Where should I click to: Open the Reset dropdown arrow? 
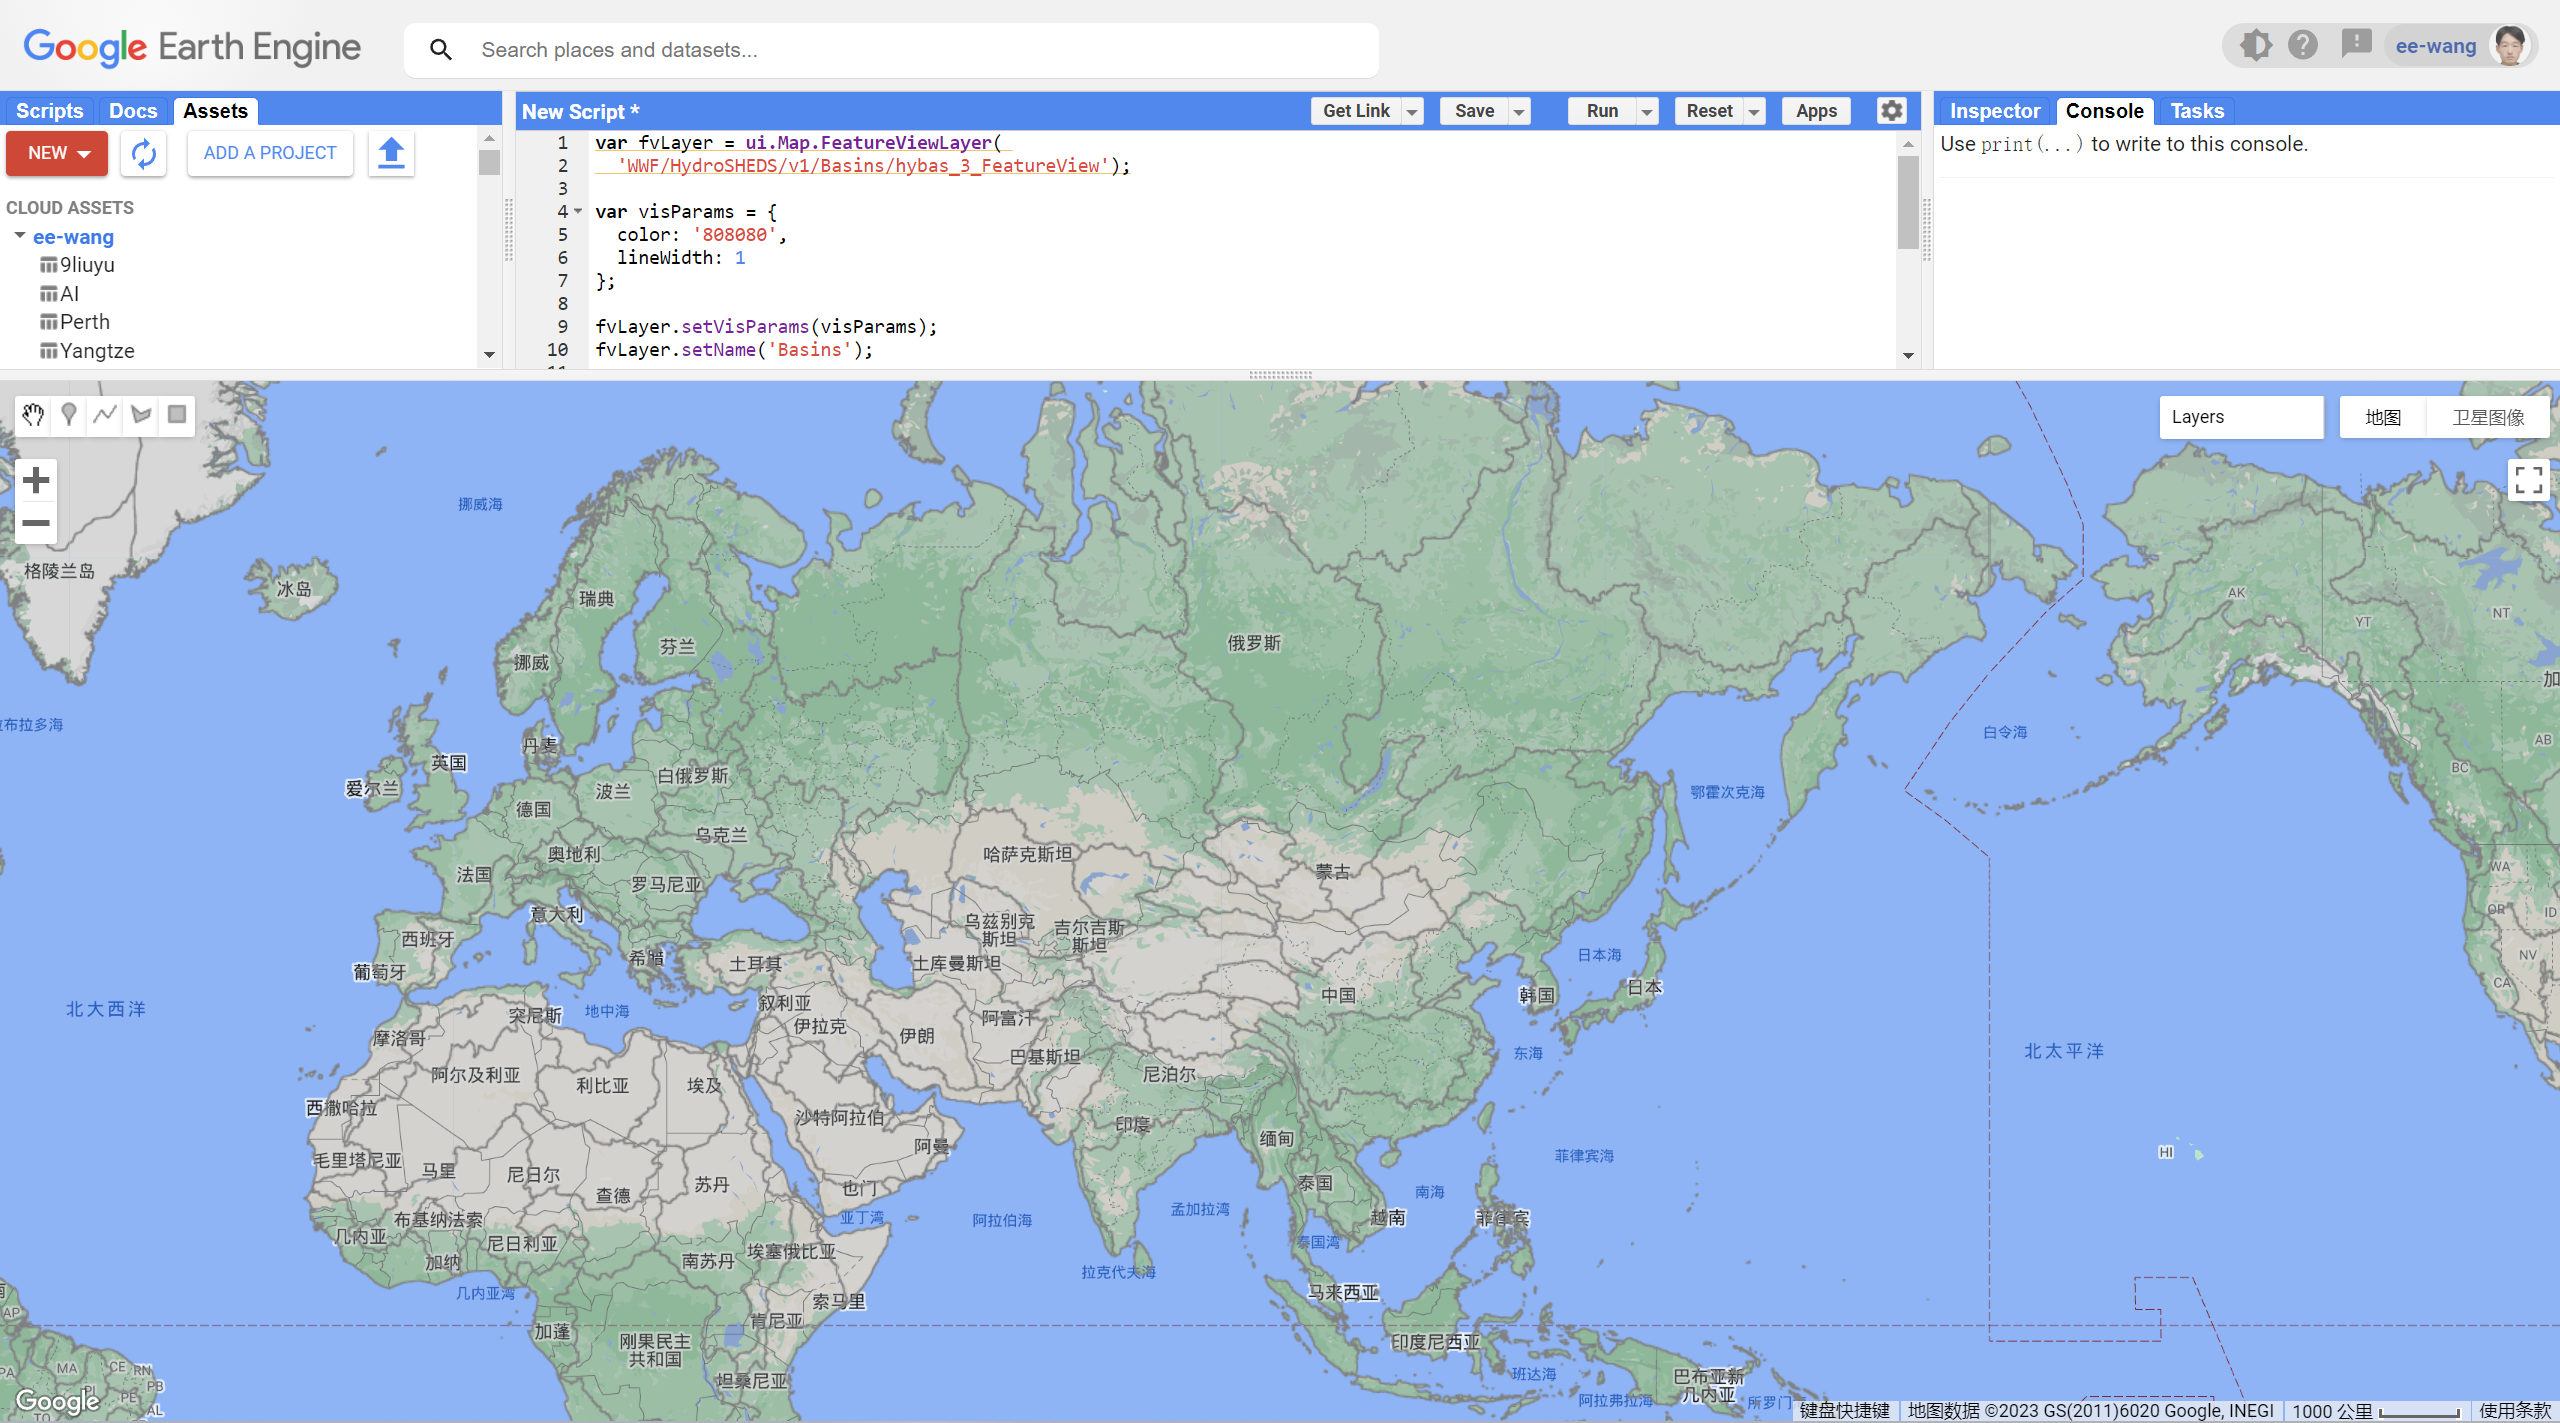[1754, 112]
